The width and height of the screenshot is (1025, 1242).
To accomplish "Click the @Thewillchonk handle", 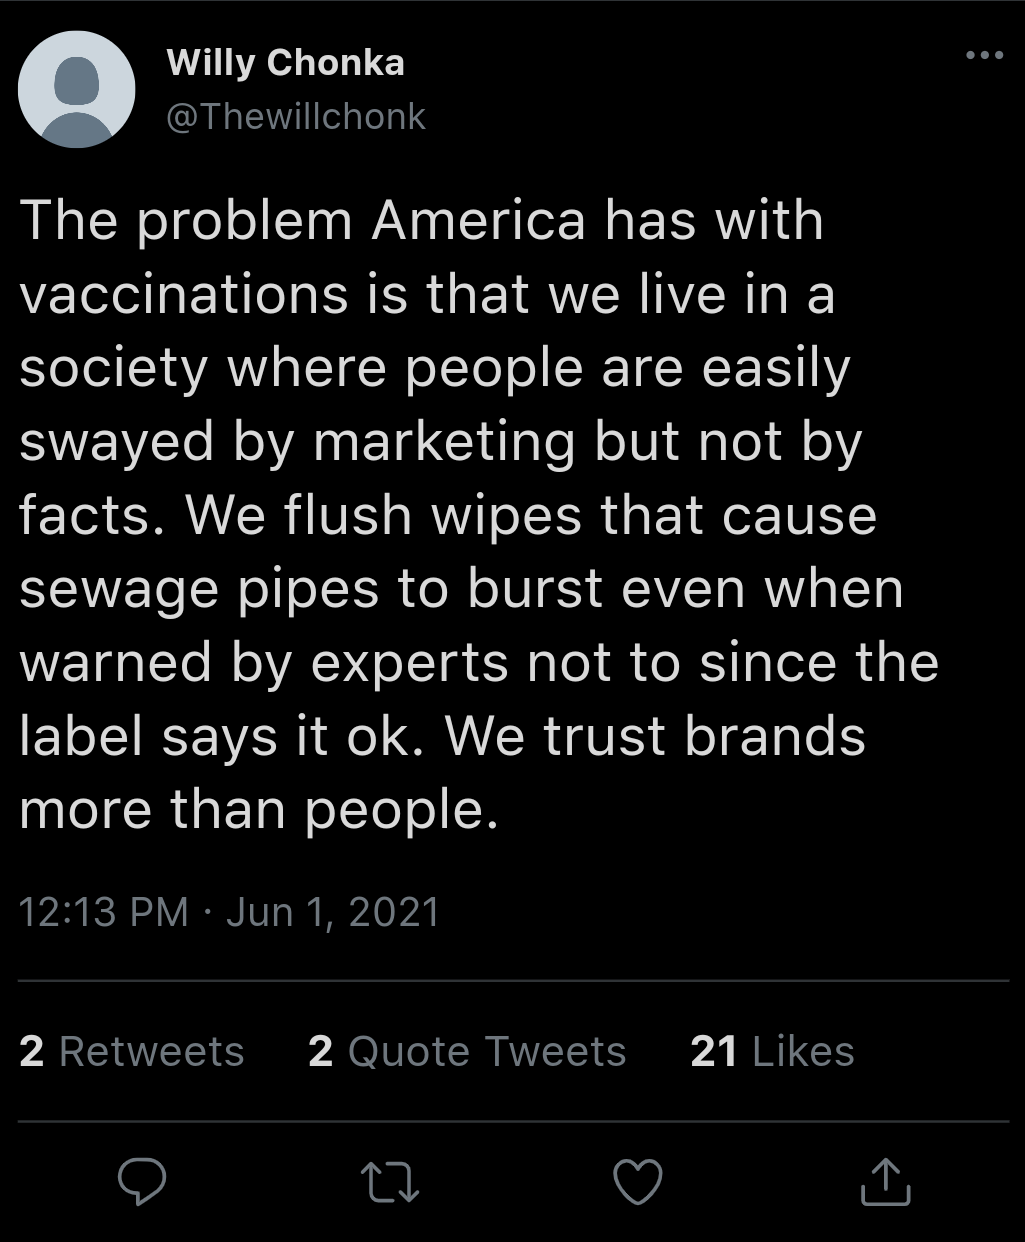I will click(x=293, y=116).
